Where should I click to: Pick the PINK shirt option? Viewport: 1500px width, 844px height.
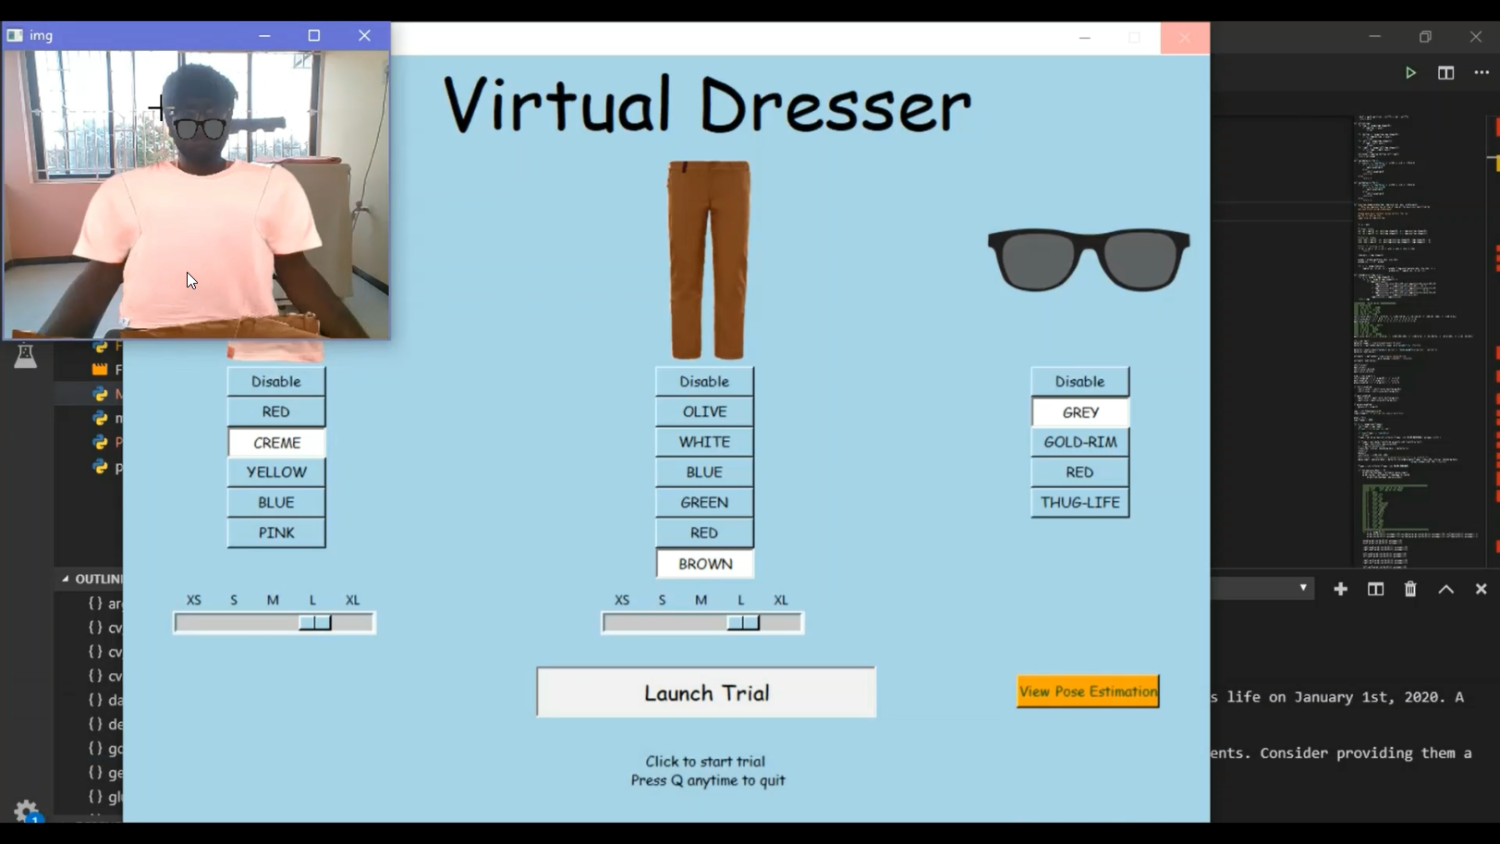pyautogui.click(x=276, y=533)
